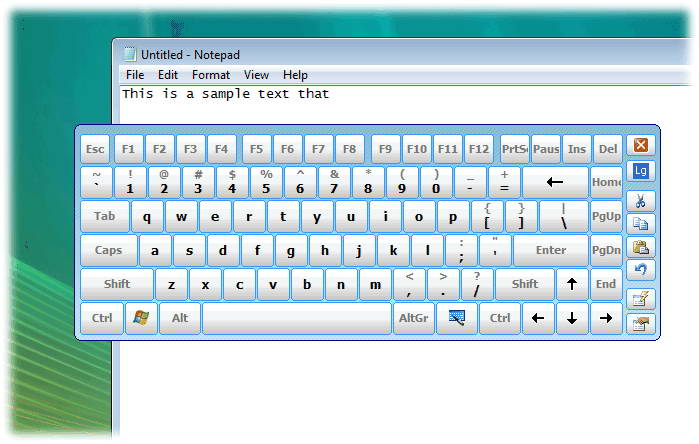Image resolution: width=699 pixels, height=444 pixels.
Task: Tap the letter m key
Action: (x=375, y=284)
